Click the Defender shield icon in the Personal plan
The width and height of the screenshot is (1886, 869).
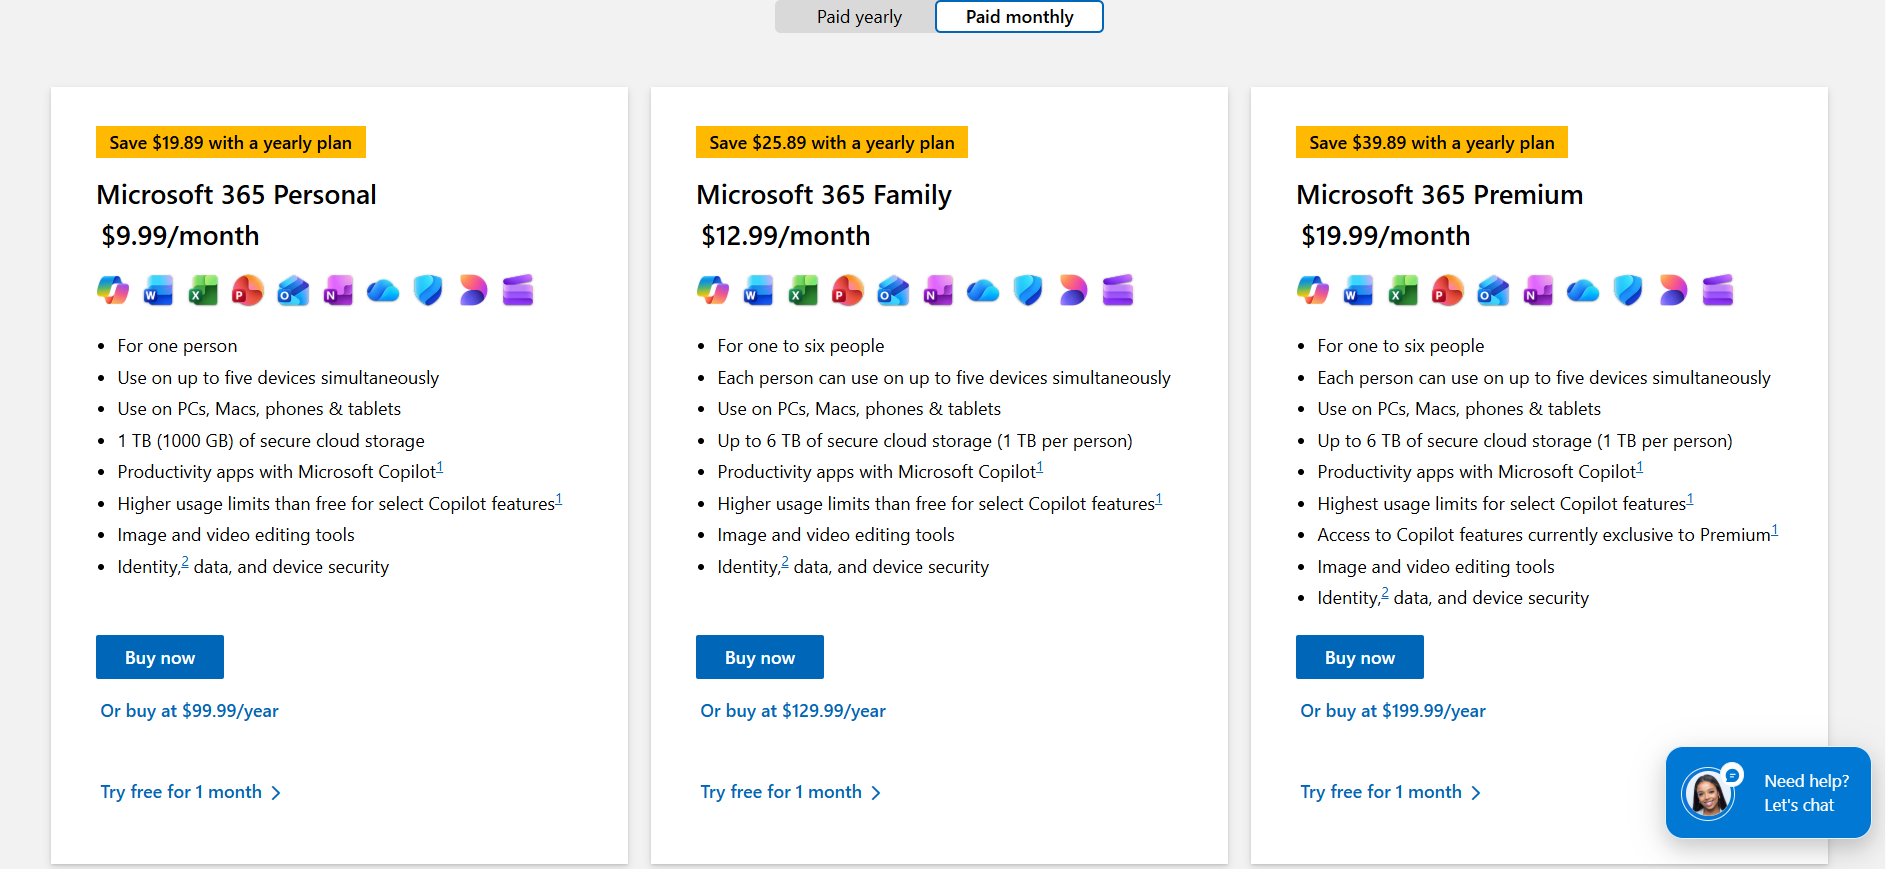tap(428, 291)
